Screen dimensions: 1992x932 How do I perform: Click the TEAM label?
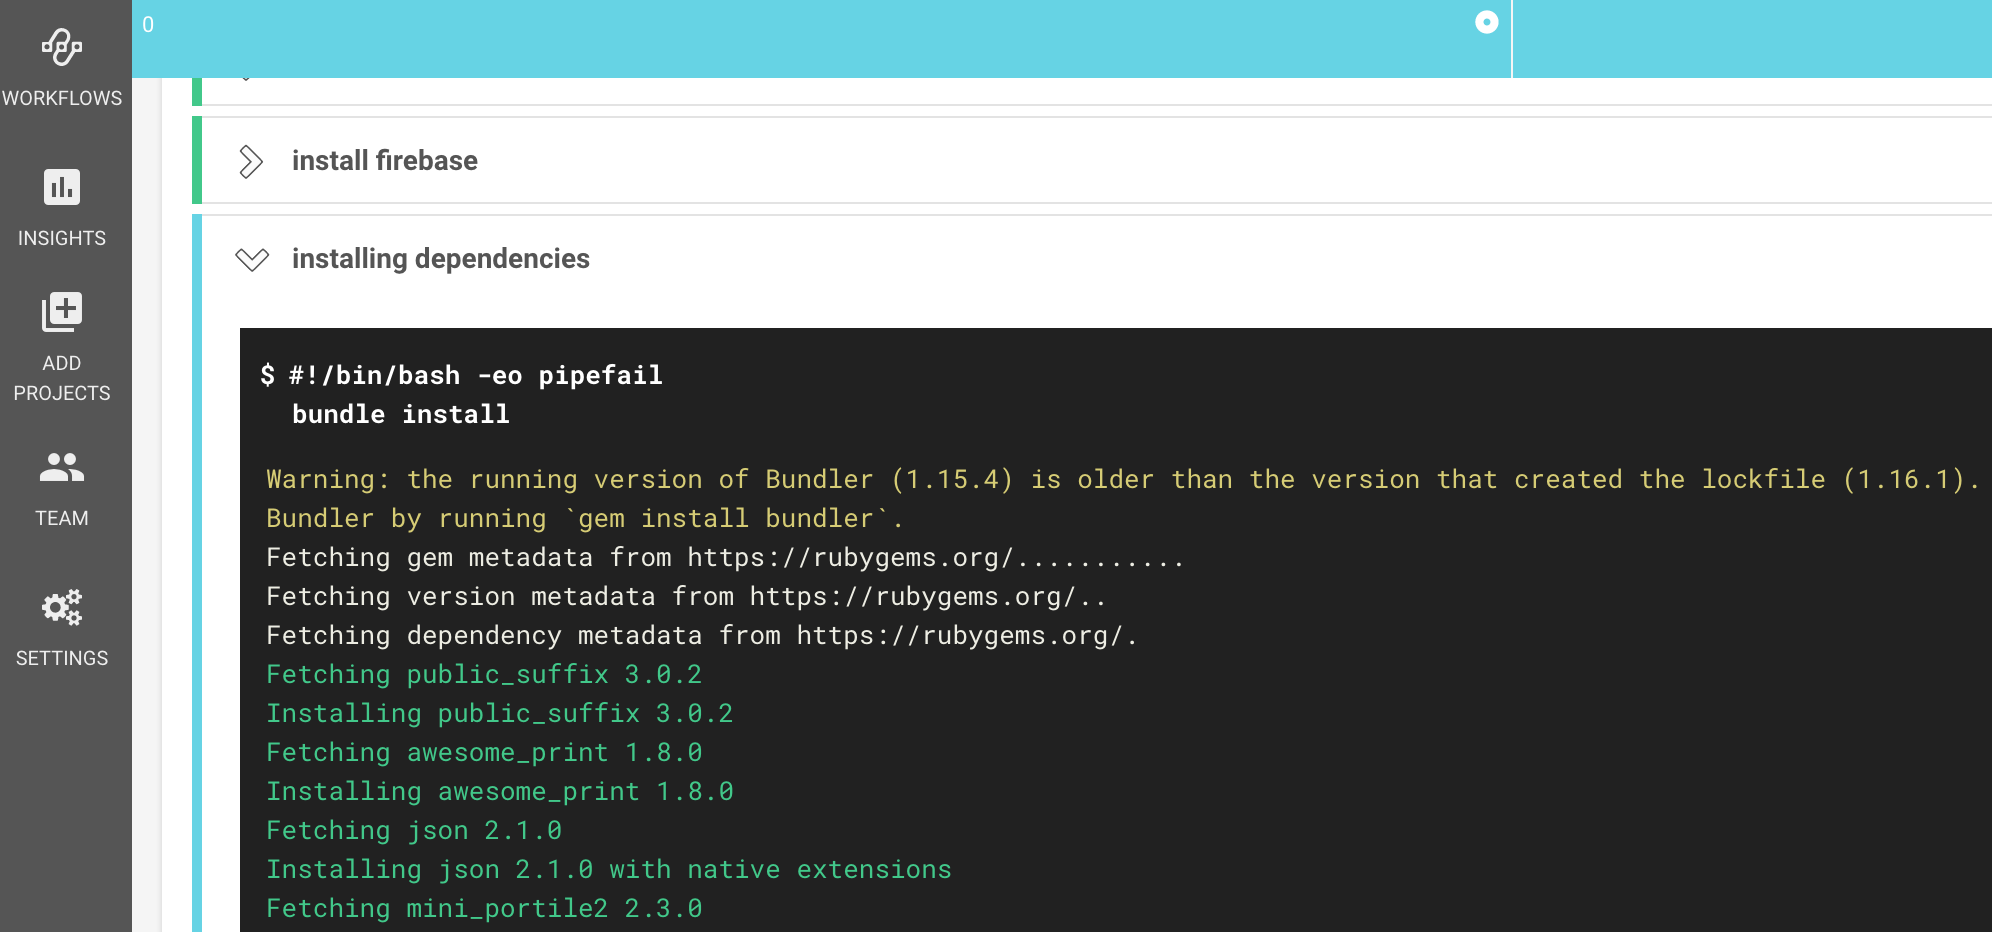pos(62,518)
